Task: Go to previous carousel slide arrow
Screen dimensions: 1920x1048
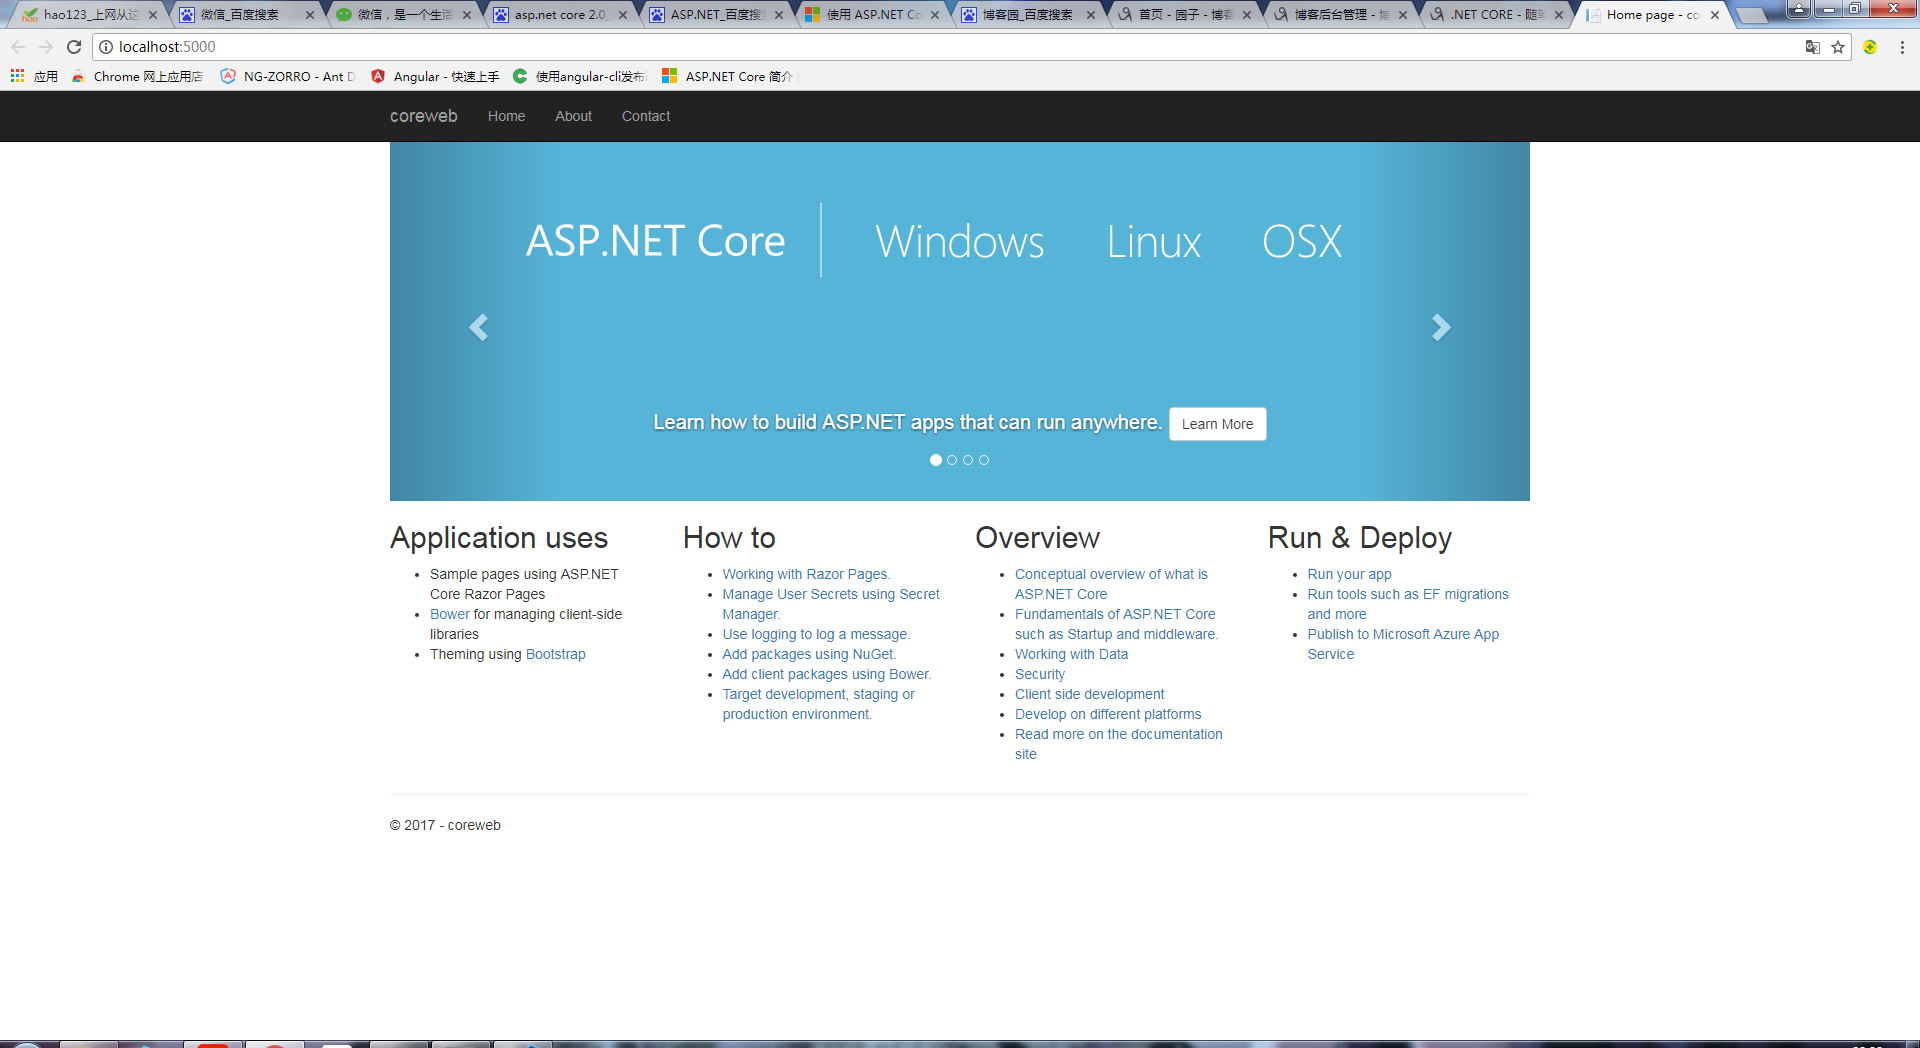Action: (x=478, y=327)
